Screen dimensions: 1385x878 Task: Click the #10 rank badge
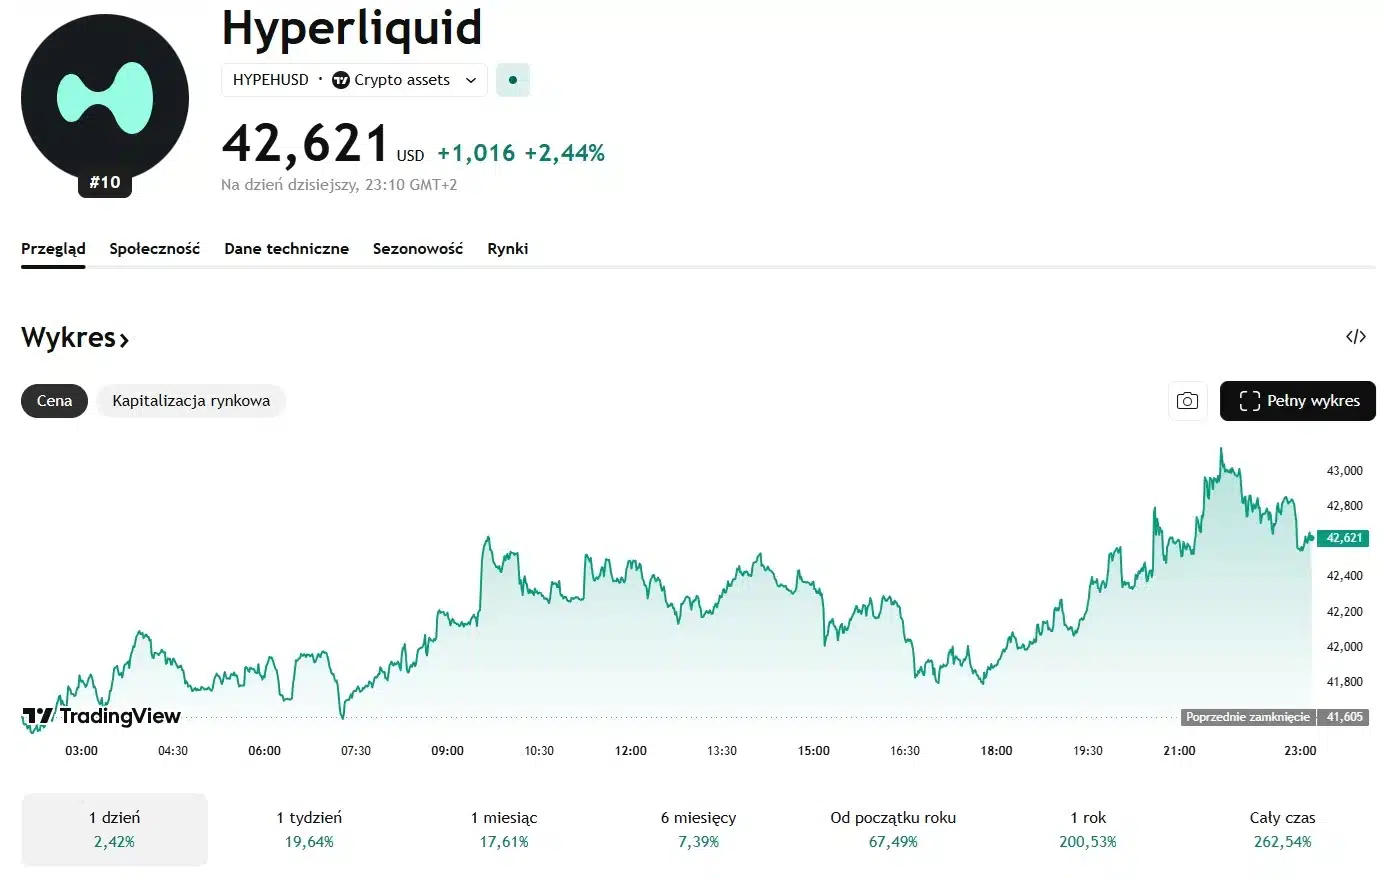(105, 183)
